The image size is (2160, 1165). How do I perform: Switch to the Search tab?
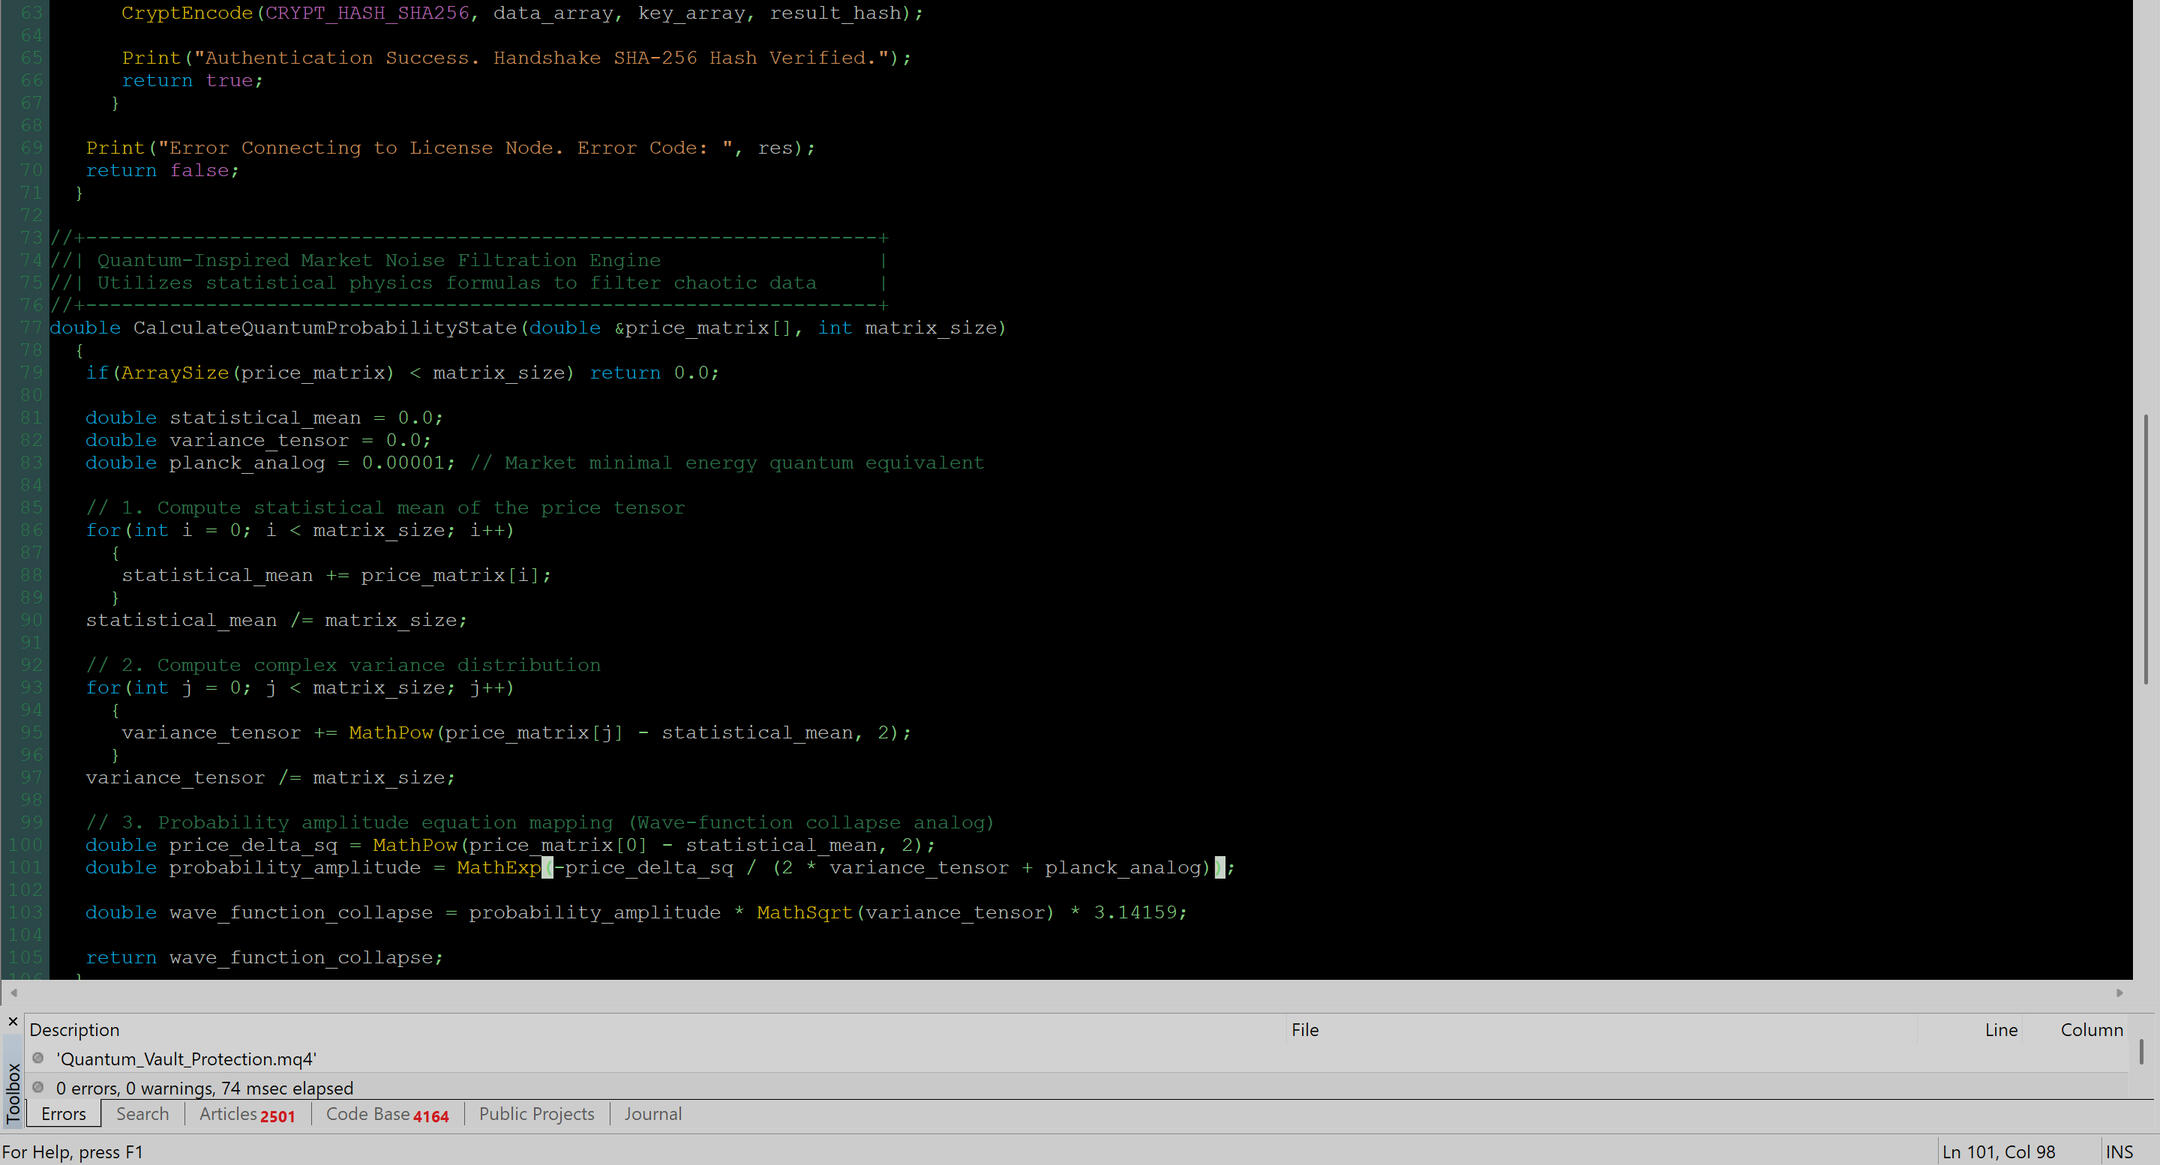[142, 1114]
